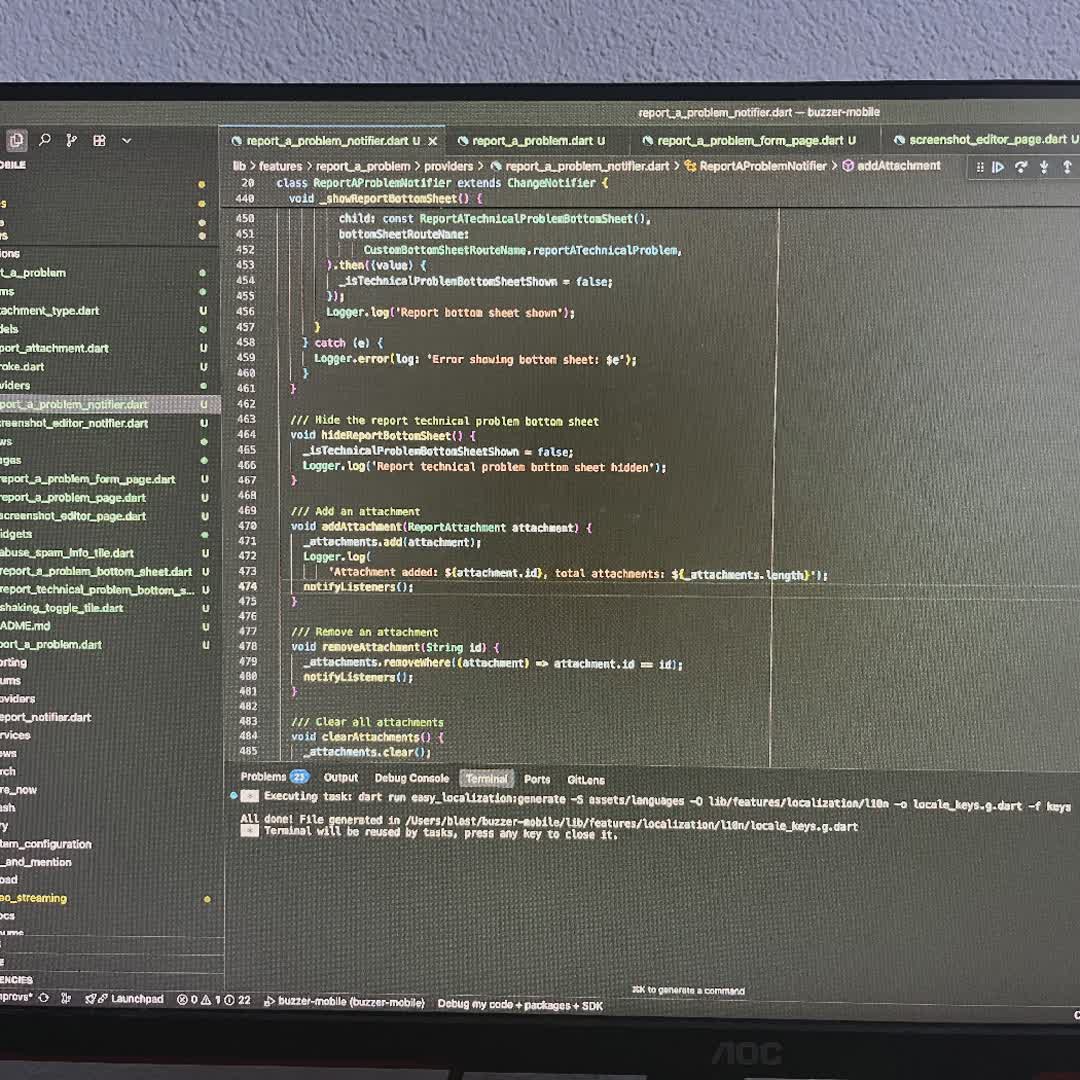Screen dimensions: 1080x1080
Task: Open the Ports panel tab
Action: click(x=537, y=779)
